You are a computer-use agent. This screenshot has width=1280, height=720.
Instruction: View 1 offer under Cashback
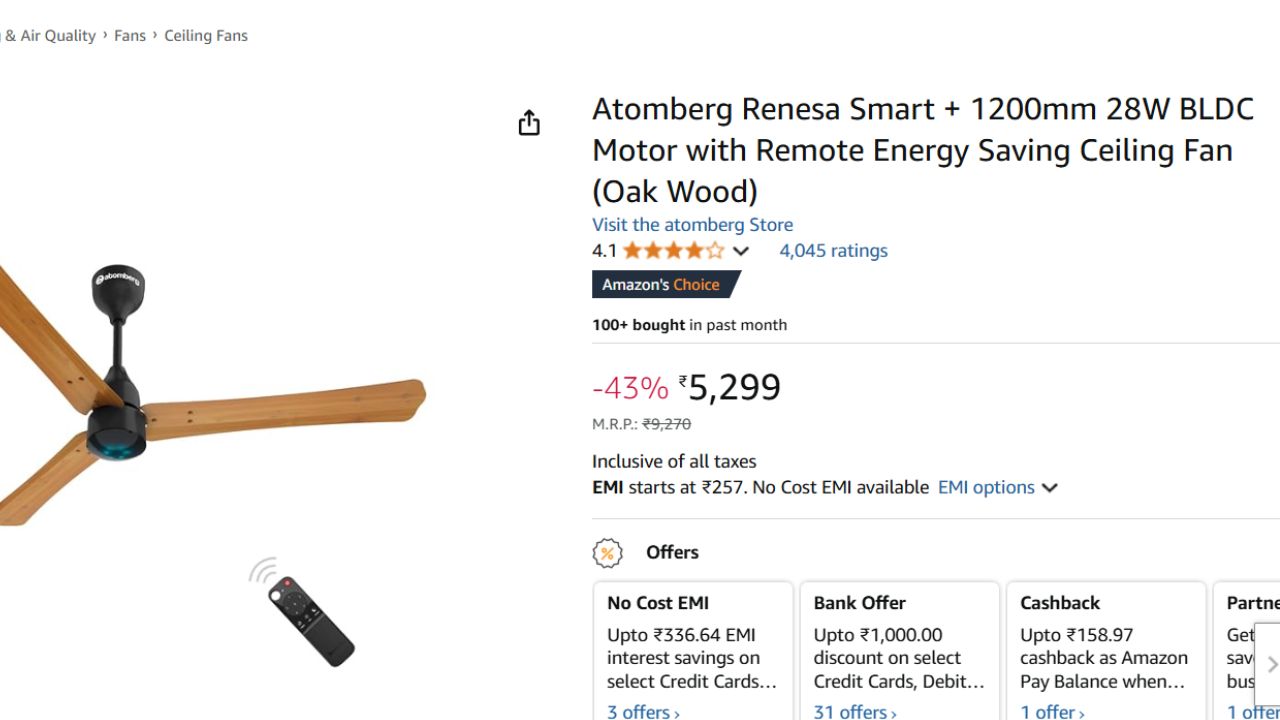(x=1051, y=712)
